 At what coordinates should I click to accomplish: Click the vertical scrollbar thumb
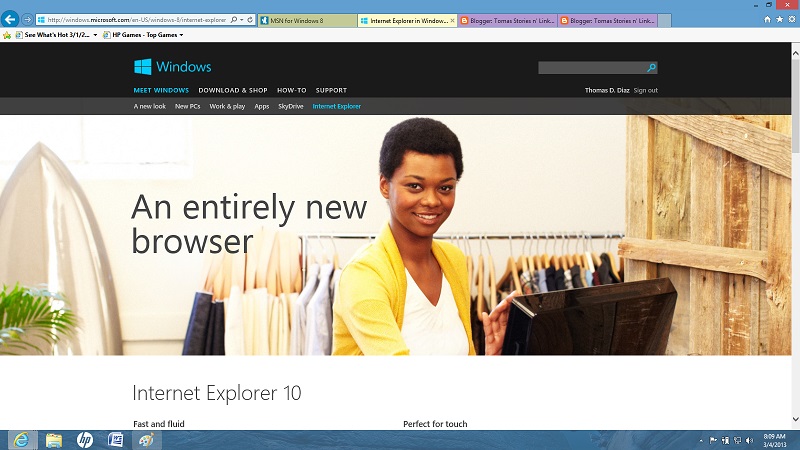[x=795, y=105]
